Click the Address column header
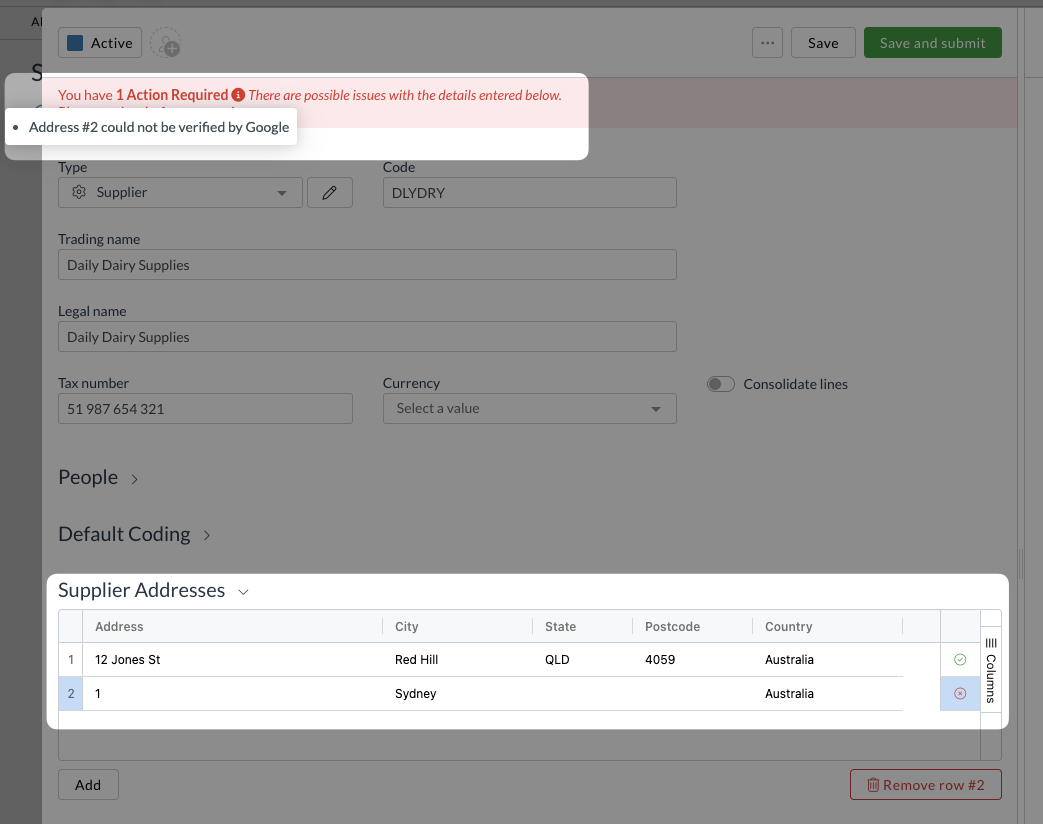 (233, 626)
